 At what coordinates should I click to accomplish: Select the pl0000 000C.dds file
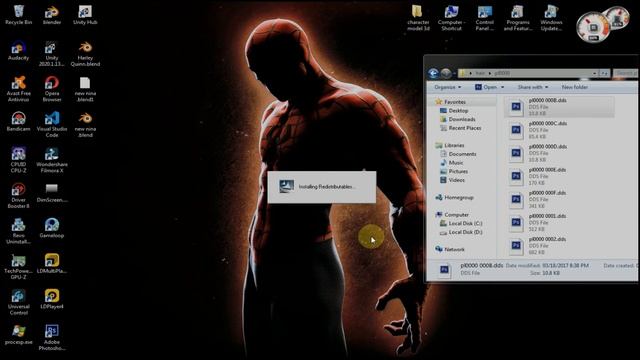(559, 130)
